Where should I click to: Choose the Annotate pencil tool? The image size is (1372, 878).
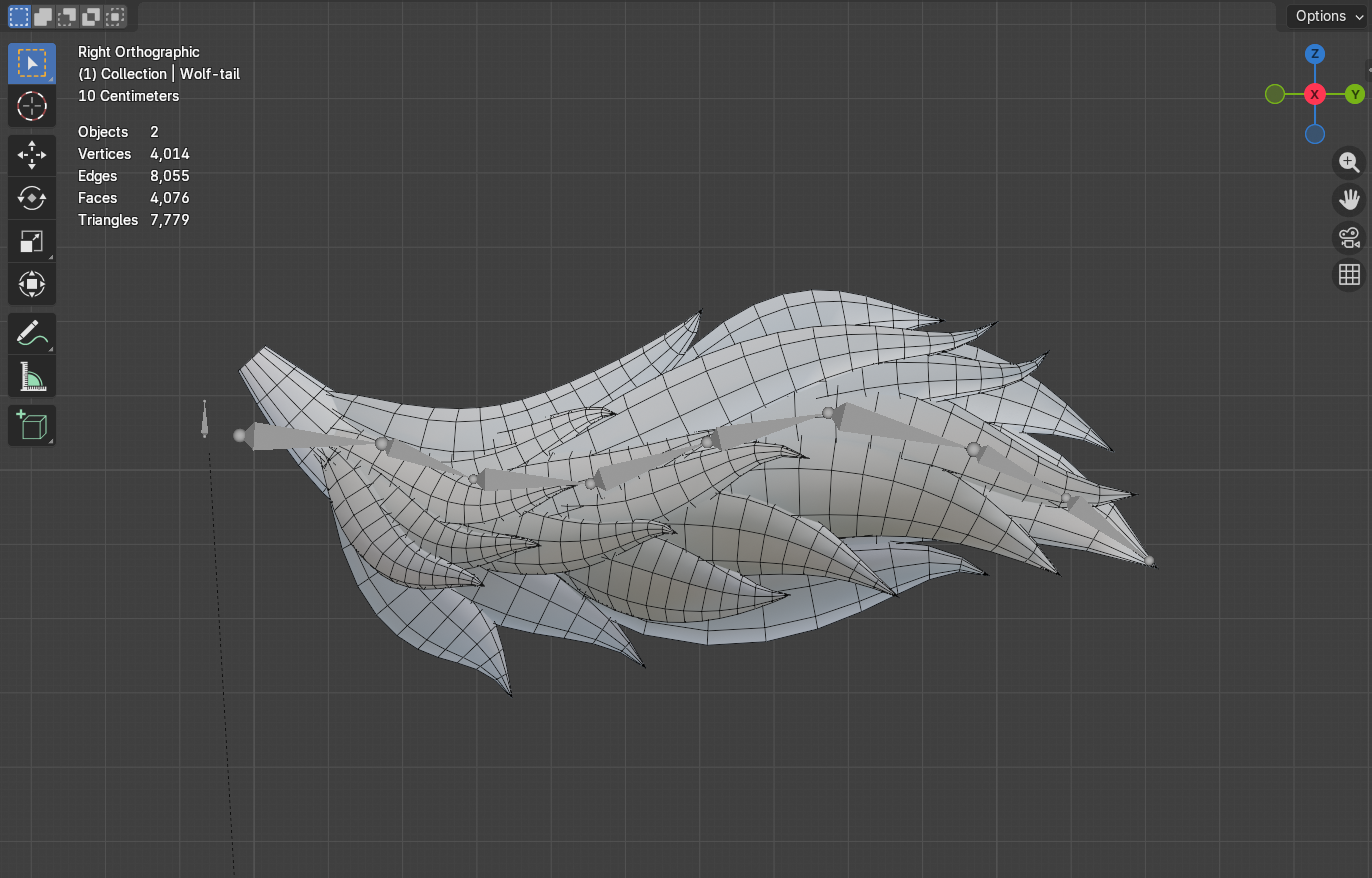pos(32,333)
